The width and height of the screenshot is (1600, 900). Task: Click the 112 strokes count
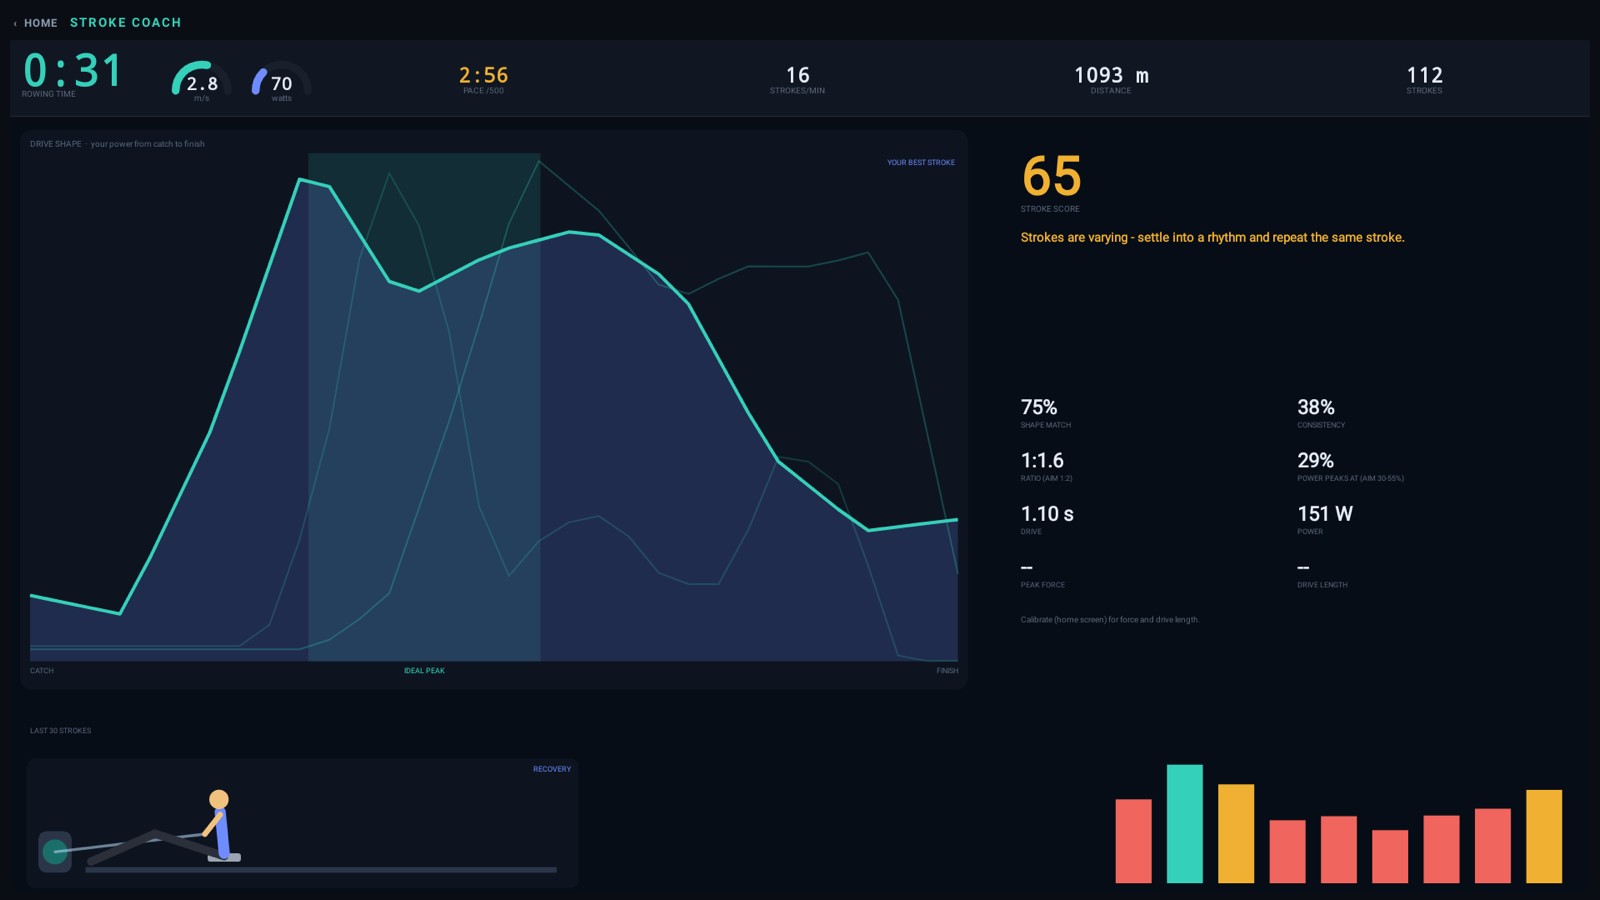[x=1424, y=75]
